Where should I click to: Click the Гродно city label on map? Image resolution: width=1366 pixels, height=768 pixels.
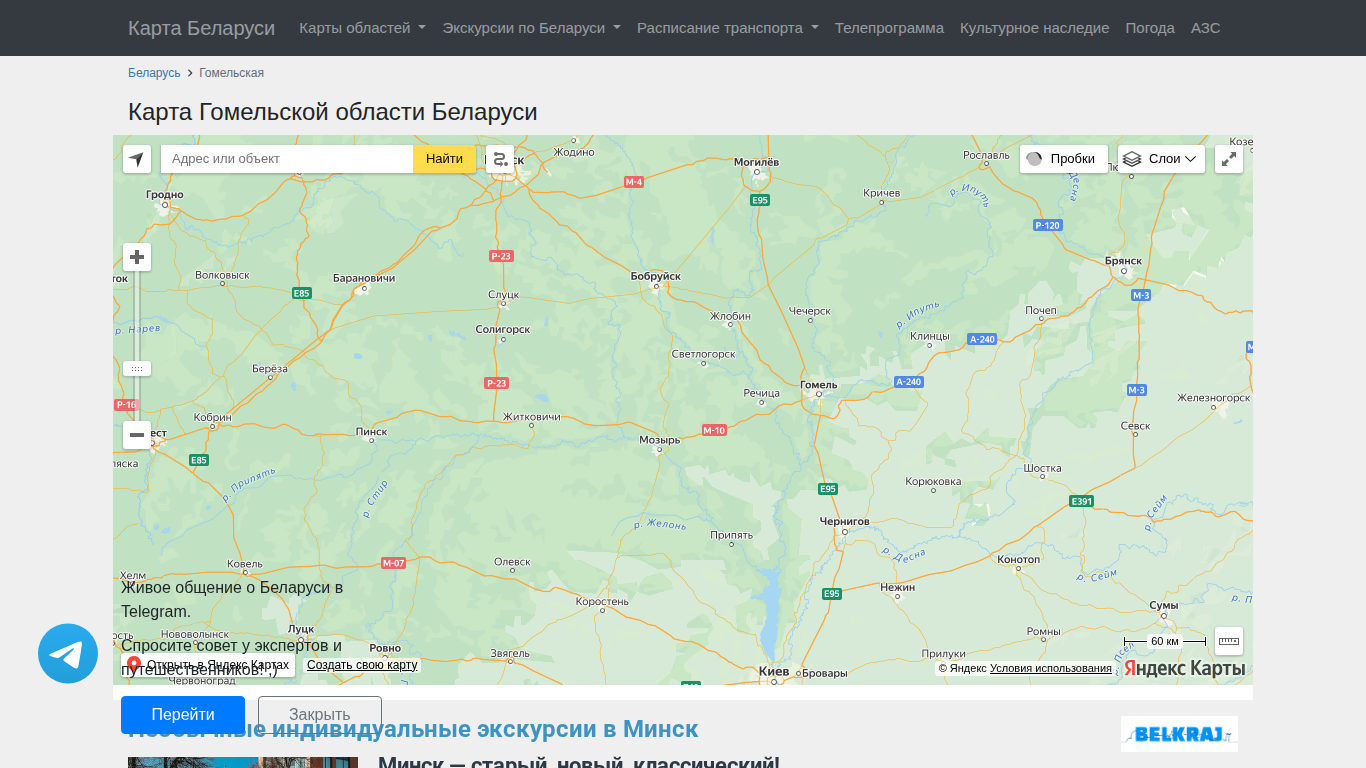click(x=165, y=195)
